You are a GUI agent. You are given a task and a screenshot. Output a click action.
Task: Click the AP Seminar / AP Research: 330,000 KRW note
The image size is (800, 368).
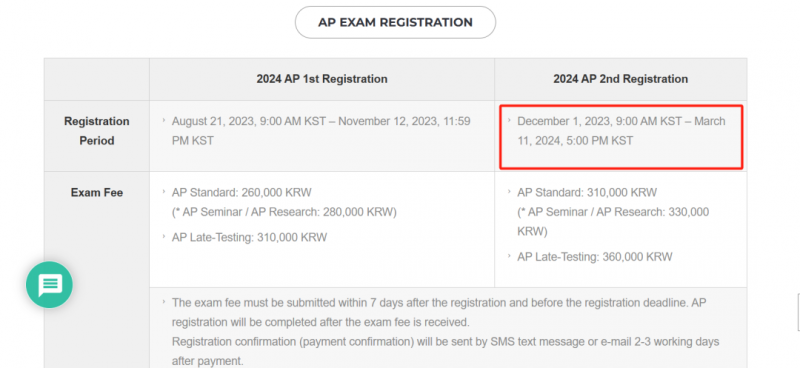pyautogui.click(x=613, y=222)
